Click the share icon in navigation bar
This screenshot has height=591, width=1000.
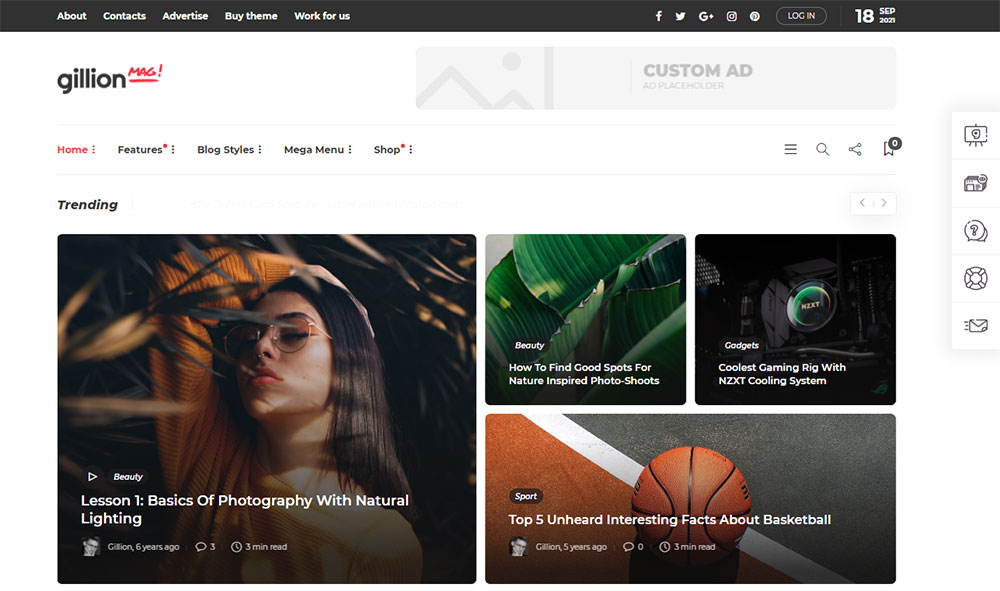coord(855,149)
